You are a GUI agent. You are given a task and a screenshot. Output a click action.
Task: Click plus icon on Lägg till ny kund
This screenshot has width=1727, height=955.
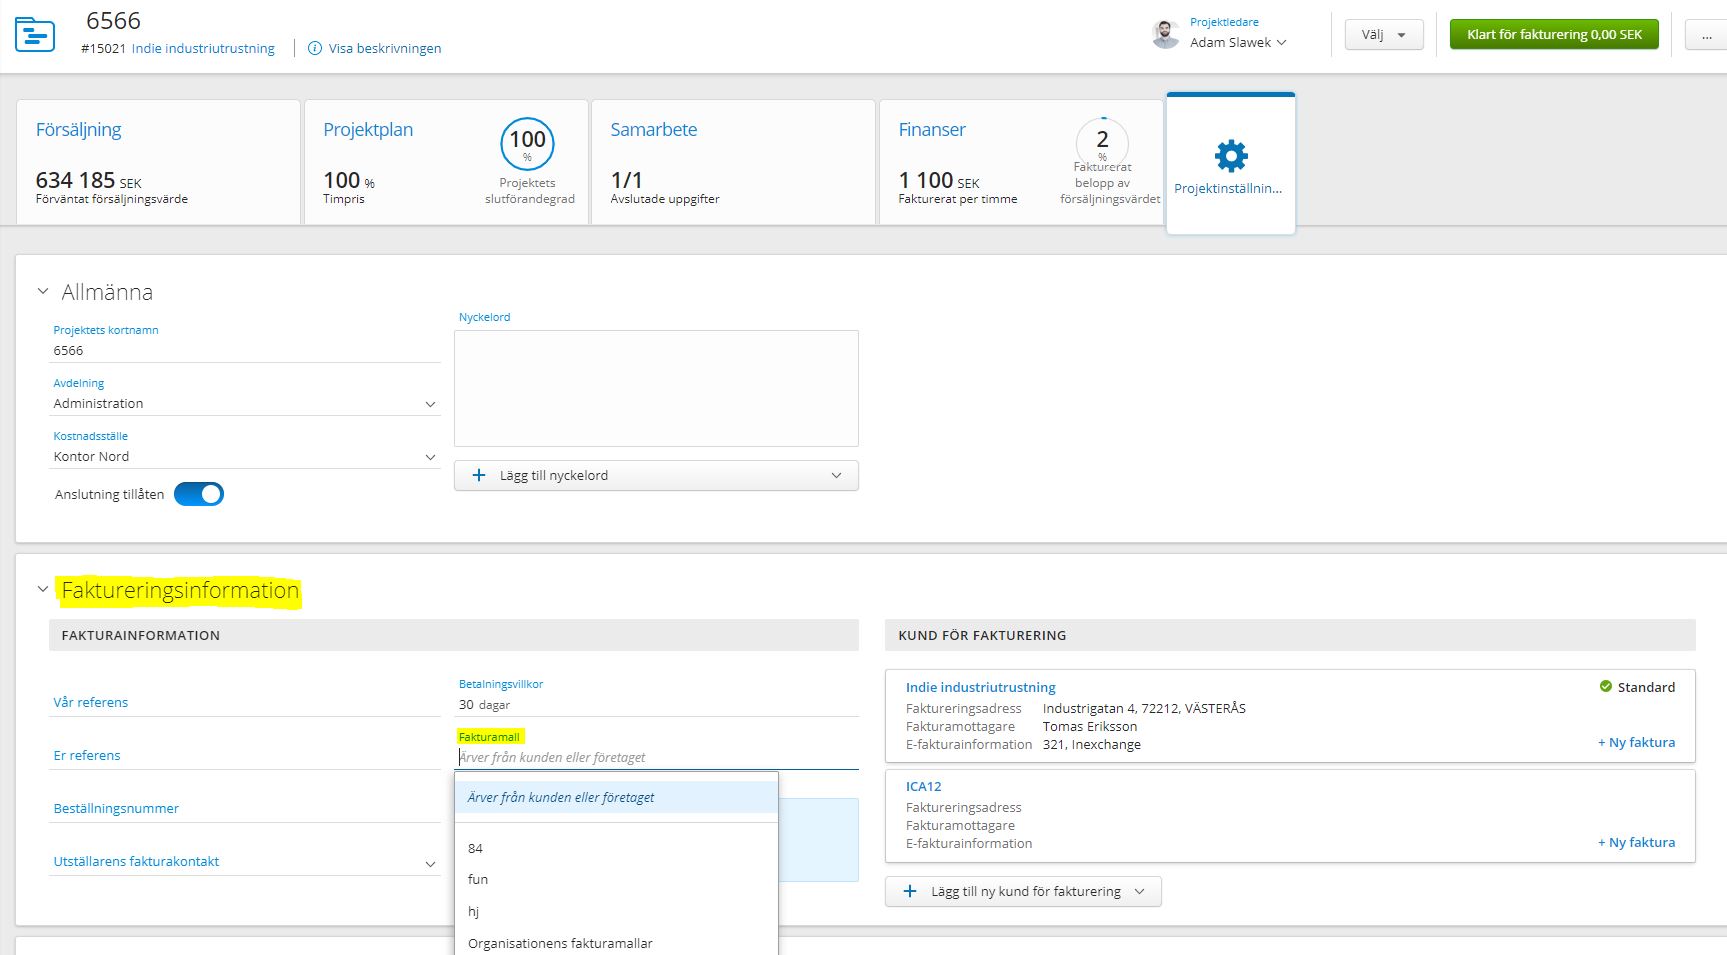point(910,892)
